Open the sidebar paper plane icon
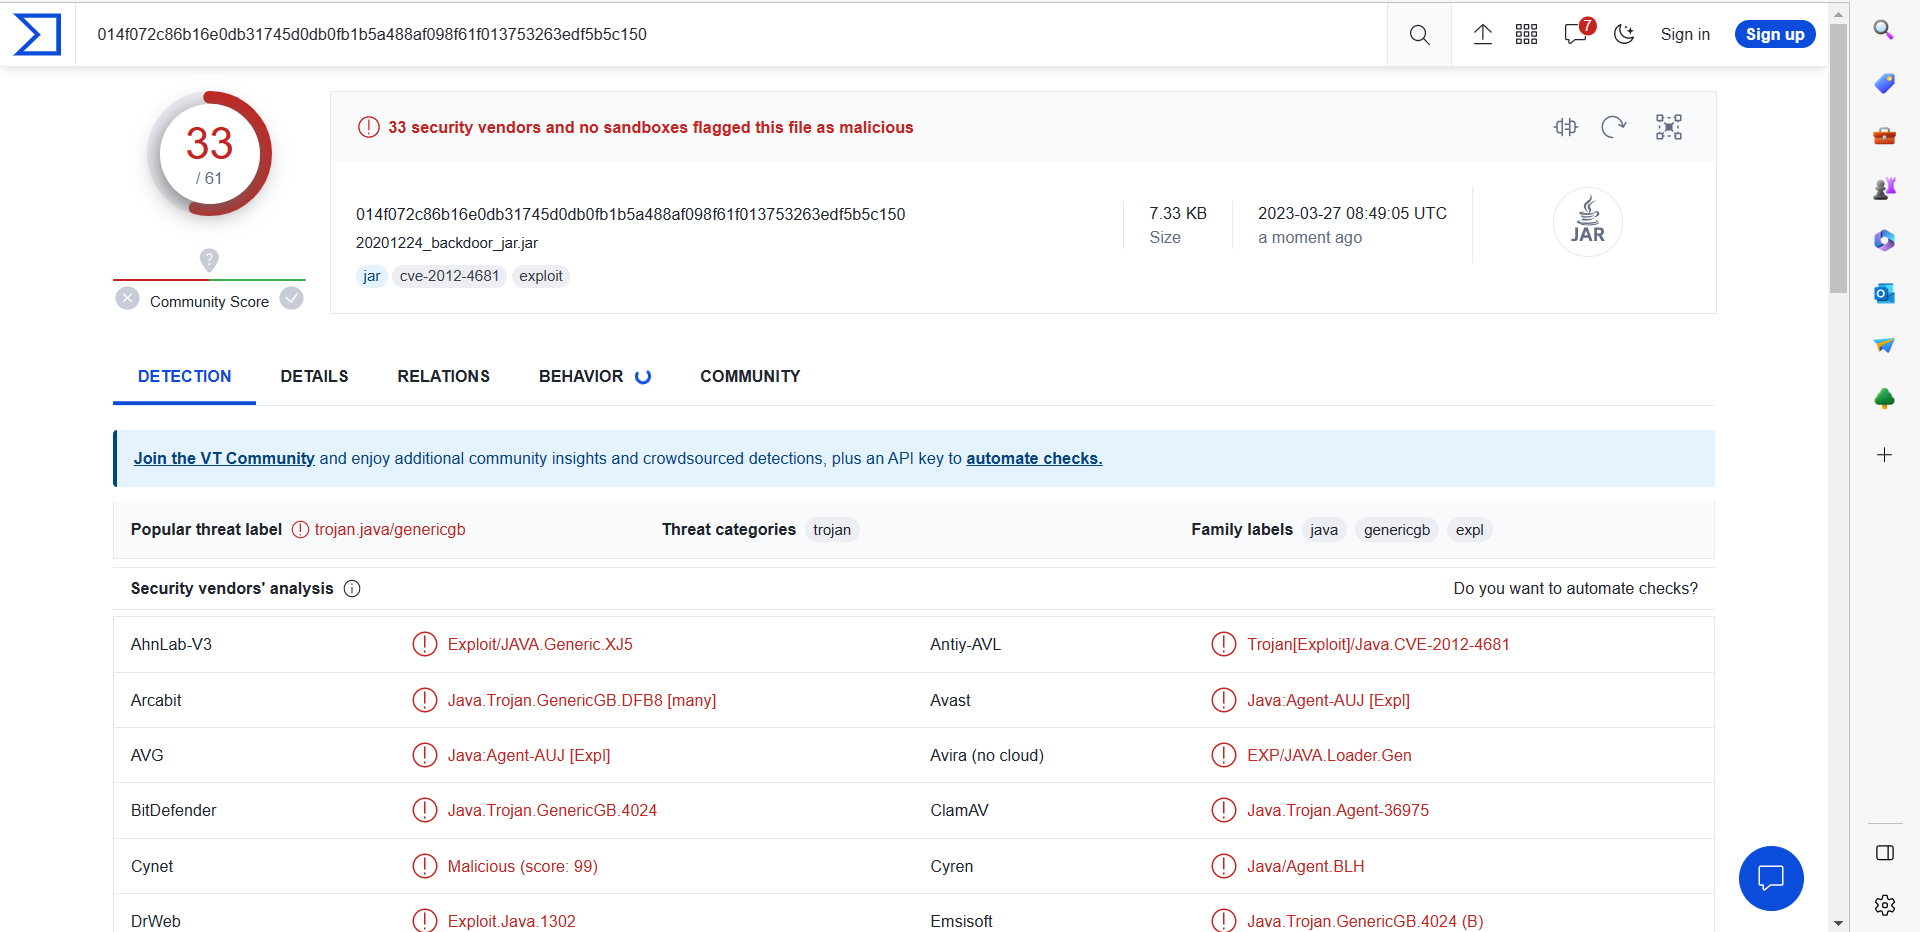The height and width of the screenshot is (932, 1920). (1884, 345)
